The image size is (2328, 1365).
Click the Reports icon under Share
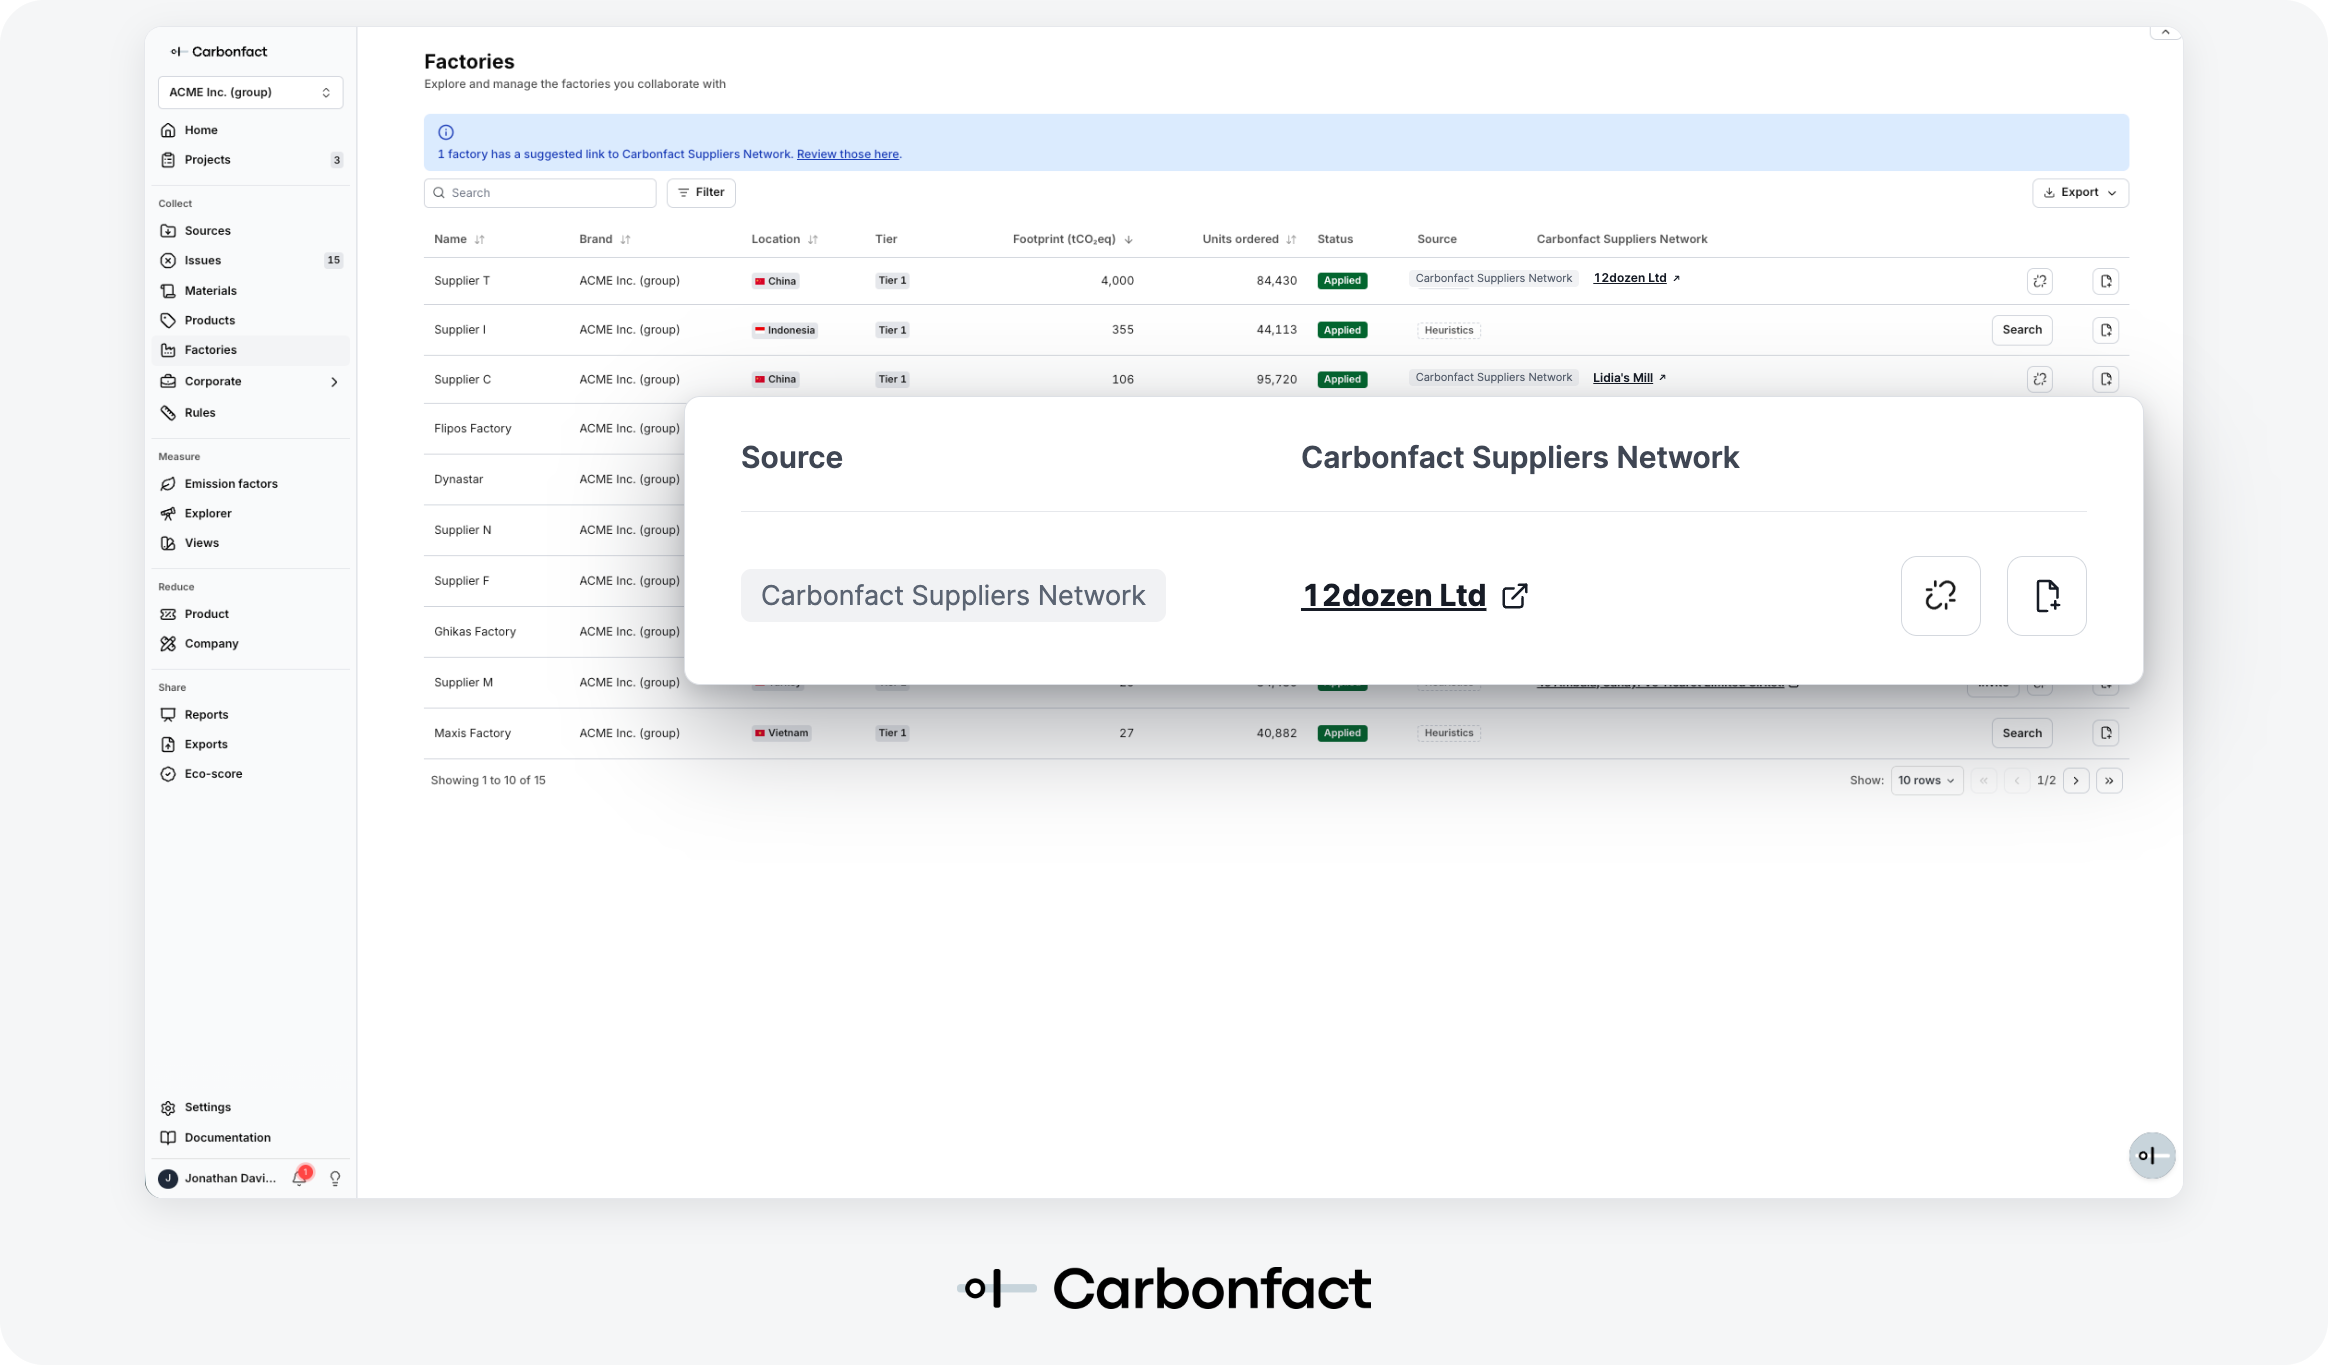[x=168, y=715]
